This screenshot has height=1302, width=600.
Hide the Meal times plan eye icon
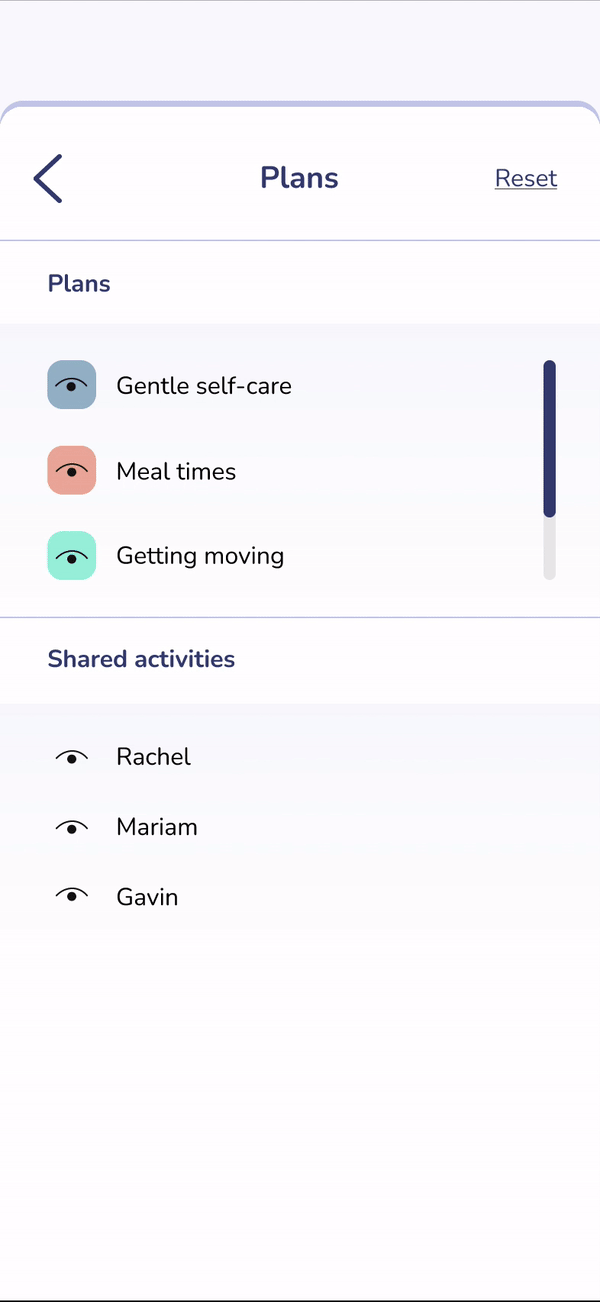(x=72, y=470)
